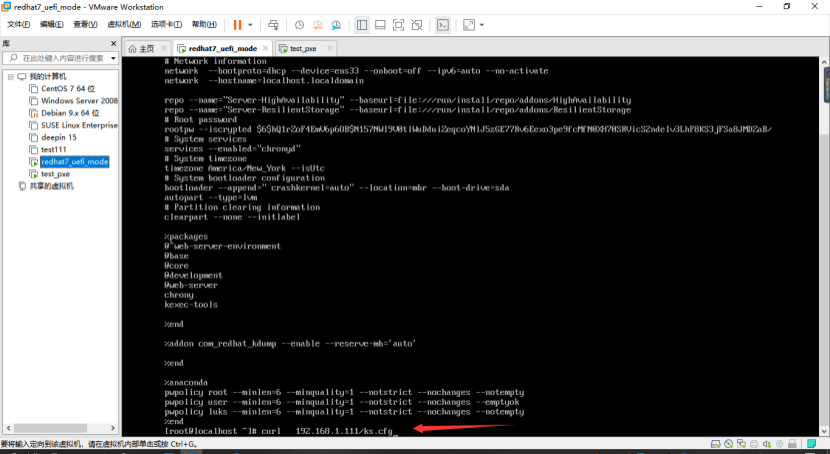Open the snapshot manager

pos(336,25)
